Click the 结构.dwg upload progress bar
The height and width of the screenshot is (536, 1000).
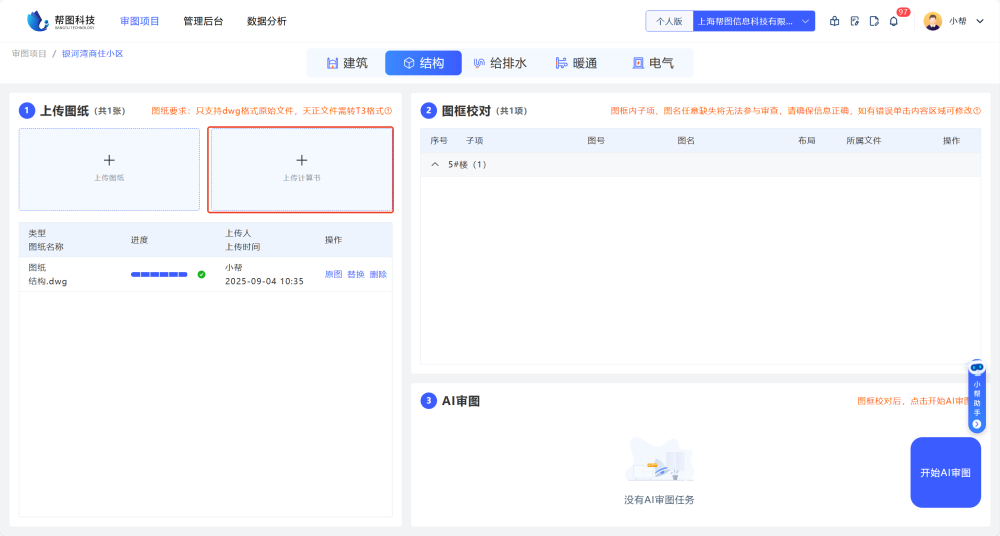coord(159,274)
